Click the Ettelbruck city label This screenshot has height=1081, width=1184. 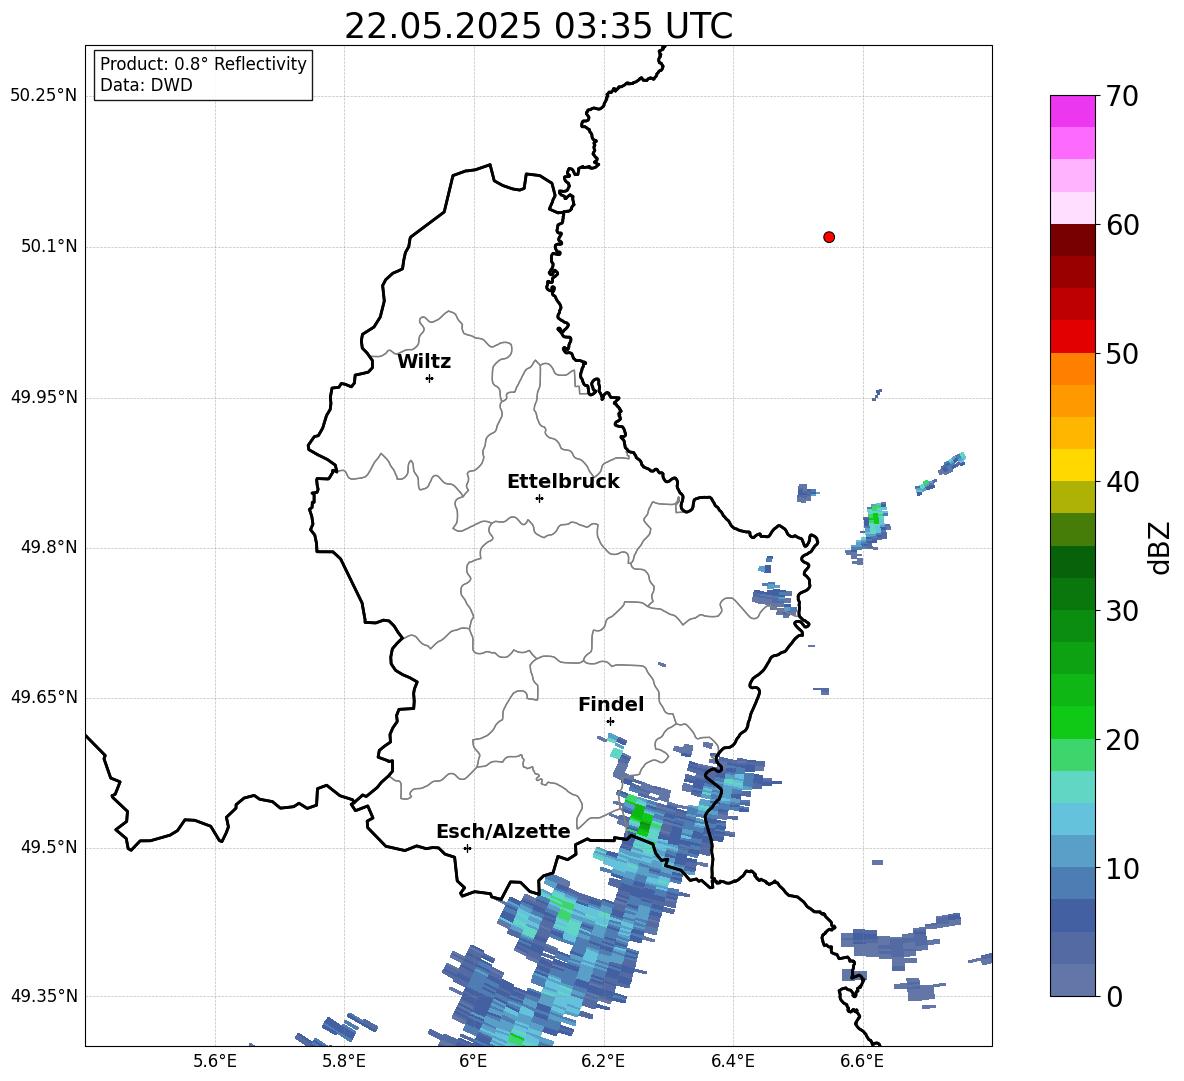[563, 482]
